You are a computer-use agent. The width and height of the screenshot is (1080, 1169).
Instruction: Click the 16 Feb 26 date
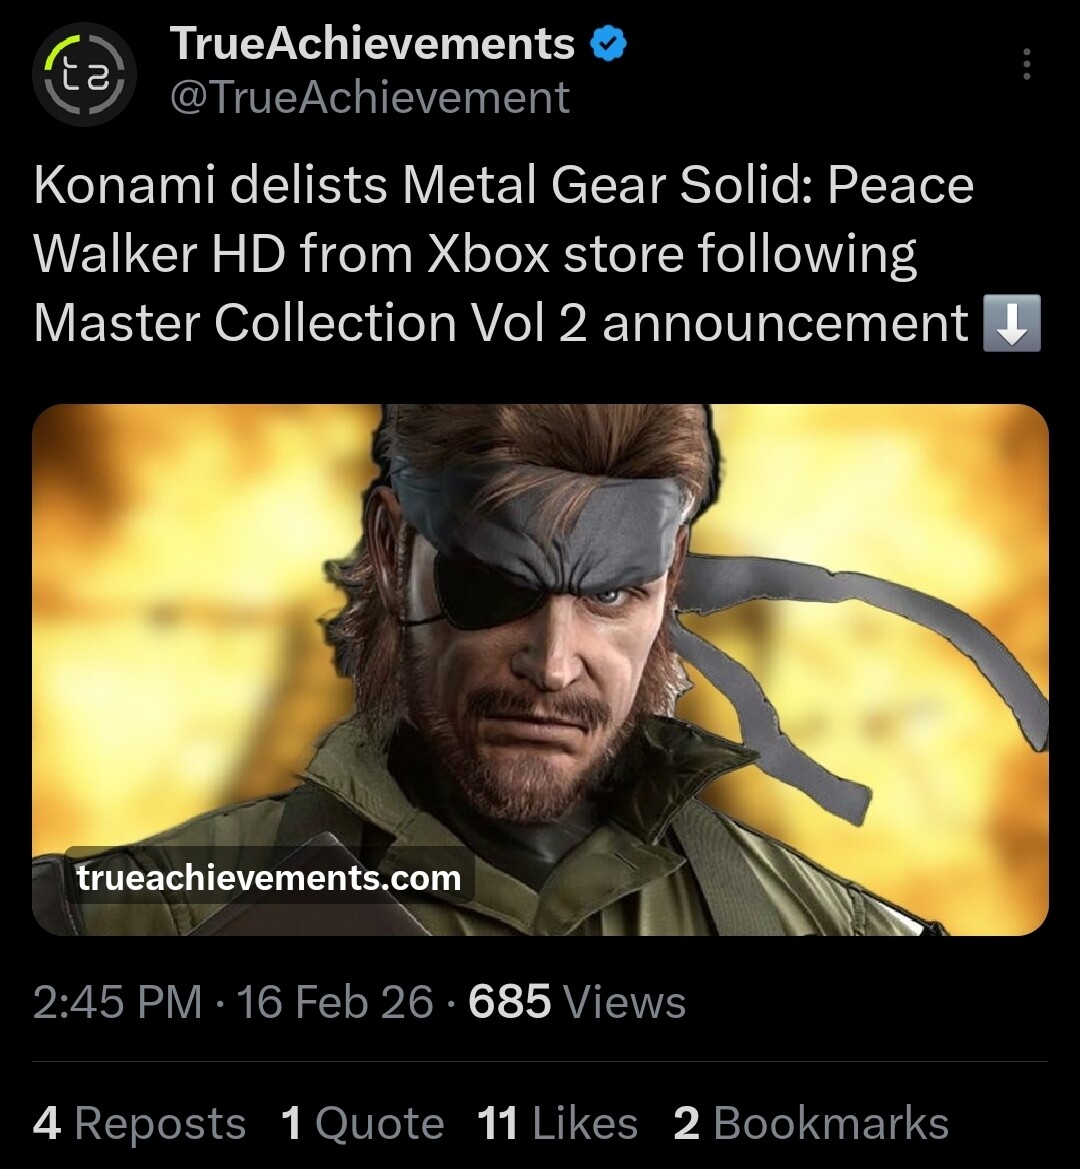(x=335, y=1002)
